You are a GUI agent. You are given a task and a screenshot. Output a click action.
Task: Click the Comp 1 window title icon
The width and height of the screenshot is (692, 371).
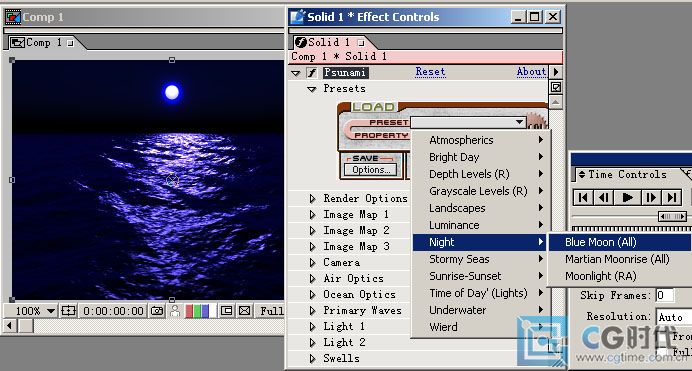[x=12, y=17]
